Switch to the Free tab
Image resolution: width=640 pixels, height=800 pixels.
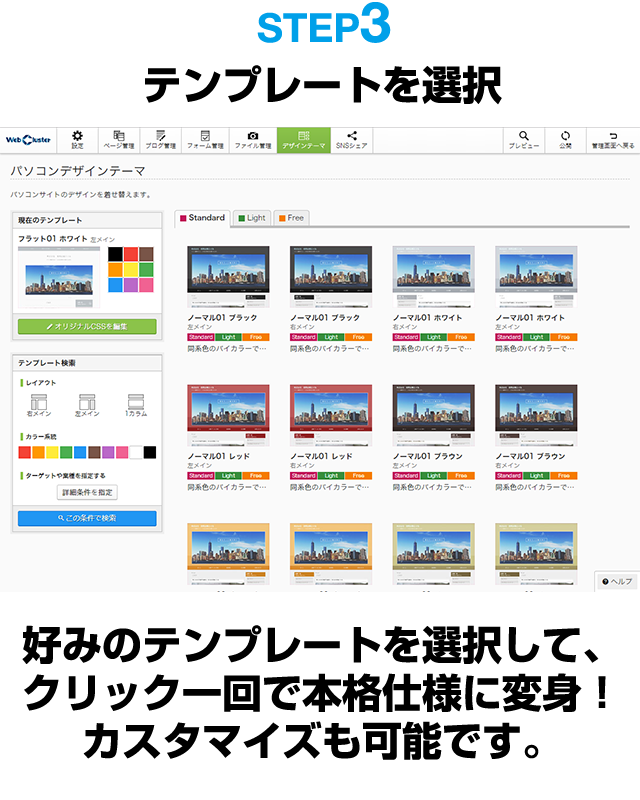[x=291, y=217]
